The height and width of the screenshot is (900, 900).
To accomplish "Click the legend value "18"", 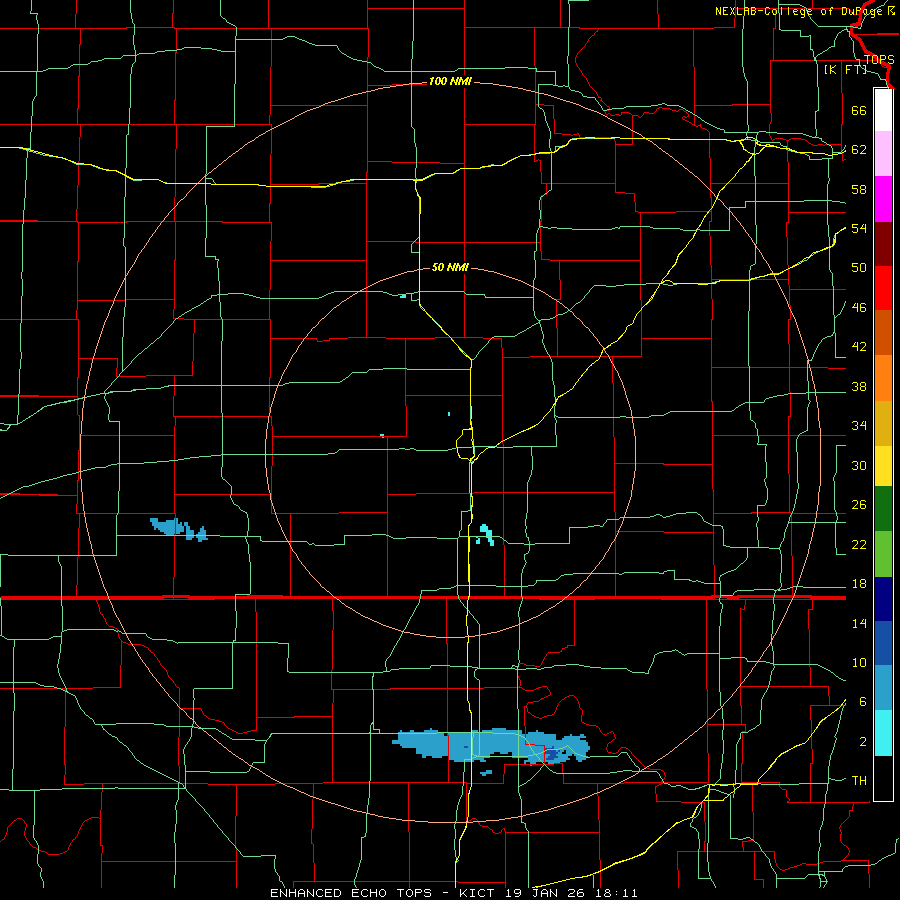I will 859,584.
